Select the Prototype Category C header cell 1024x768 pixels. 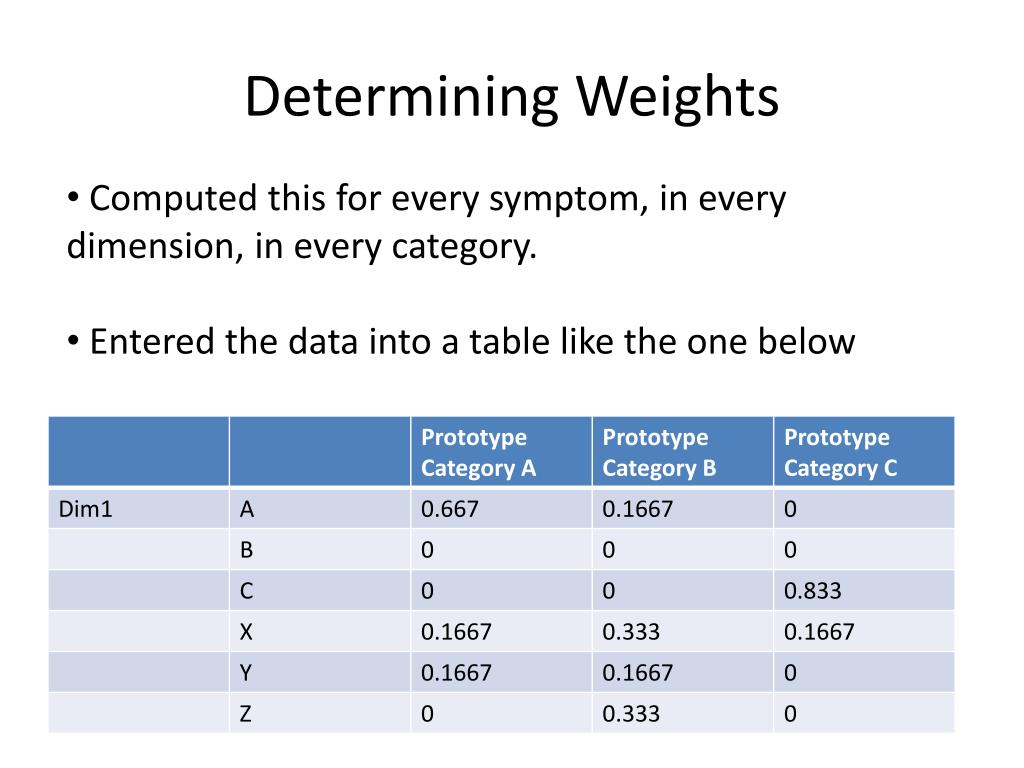(864, 451)
